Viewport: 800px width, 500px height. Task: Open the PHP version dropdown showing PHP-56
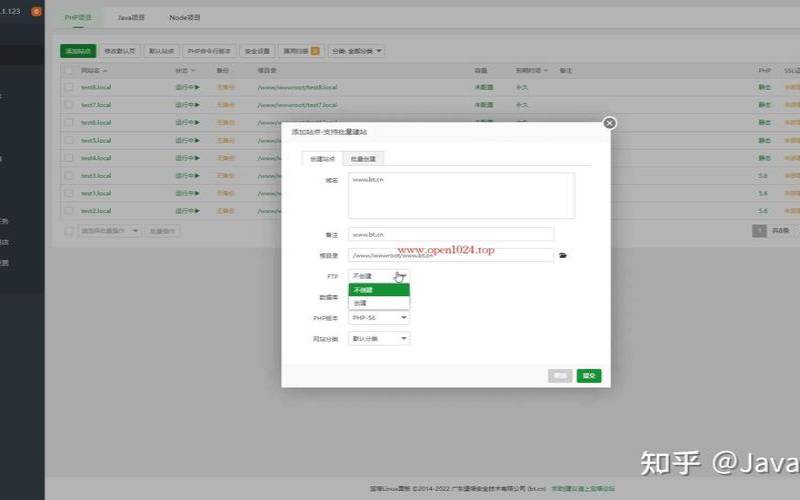379,317
